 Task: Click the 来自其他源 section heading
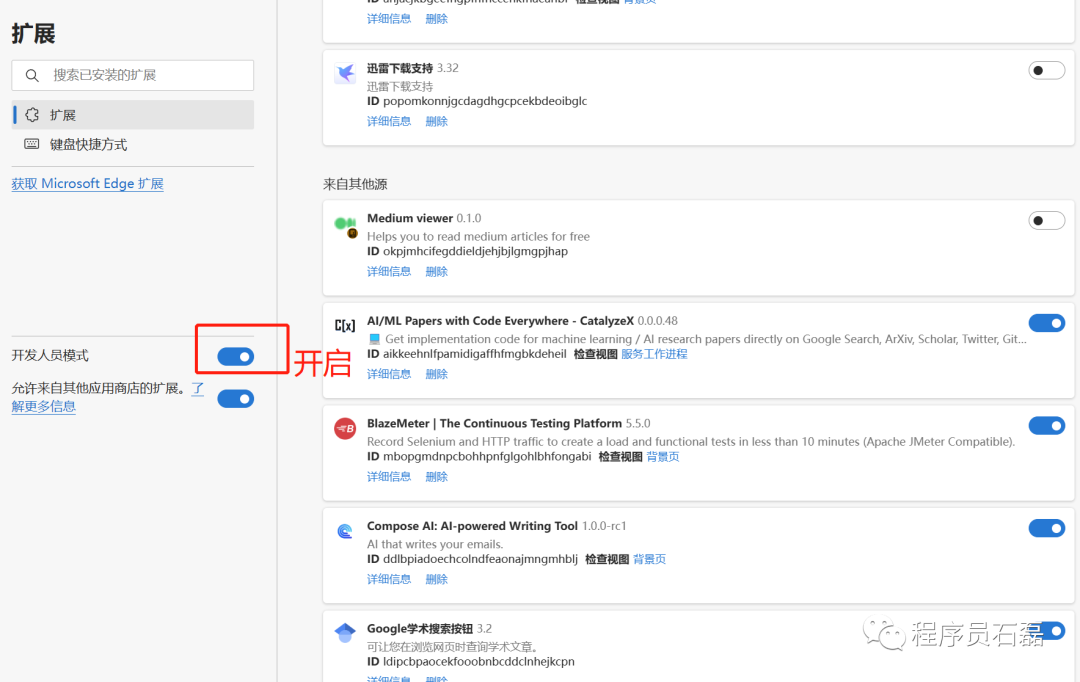point(355,184)
